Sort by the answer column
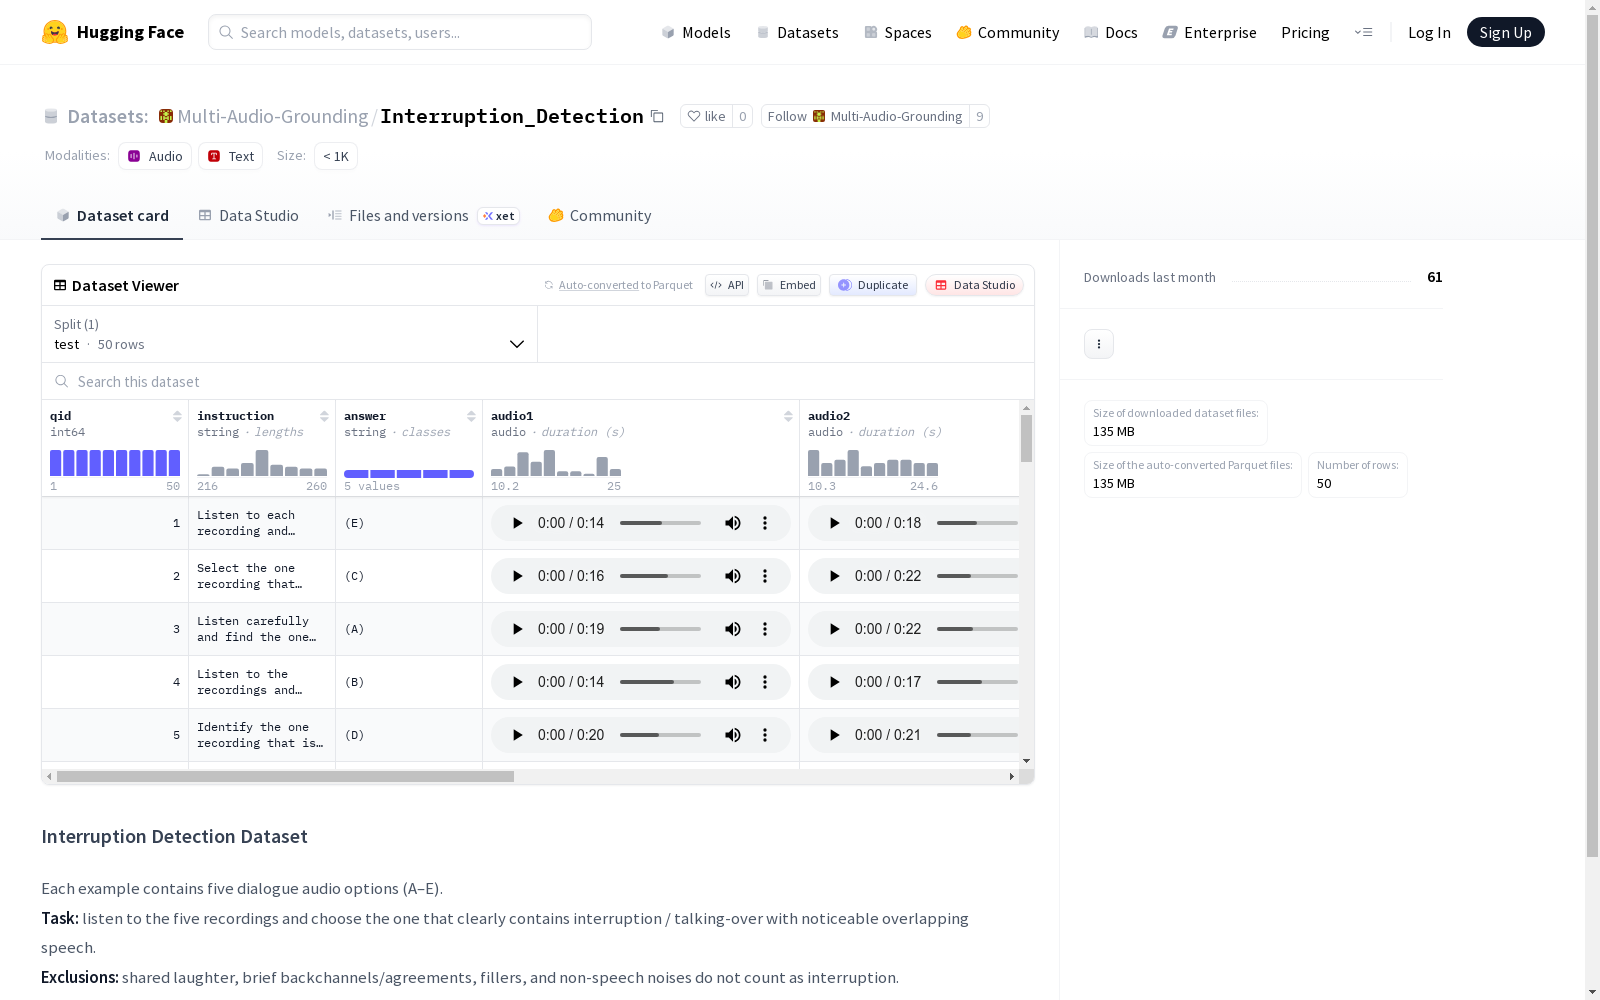This screenshot has height=1000, width=1600. (471, 416)
